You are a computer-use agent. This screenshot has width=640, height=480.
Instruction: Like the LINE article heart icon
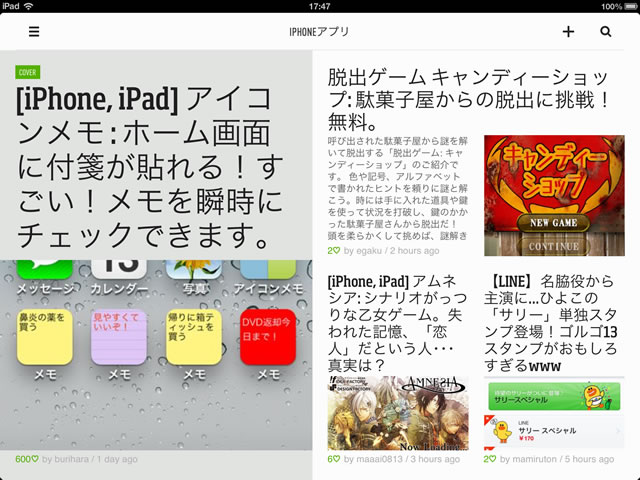tap(492, 459)
